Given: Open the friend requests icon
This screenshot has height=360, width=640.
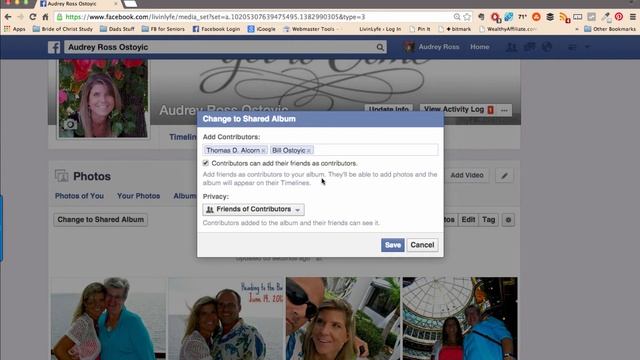Looking at the screenshot, I should [x=511, y=47].
